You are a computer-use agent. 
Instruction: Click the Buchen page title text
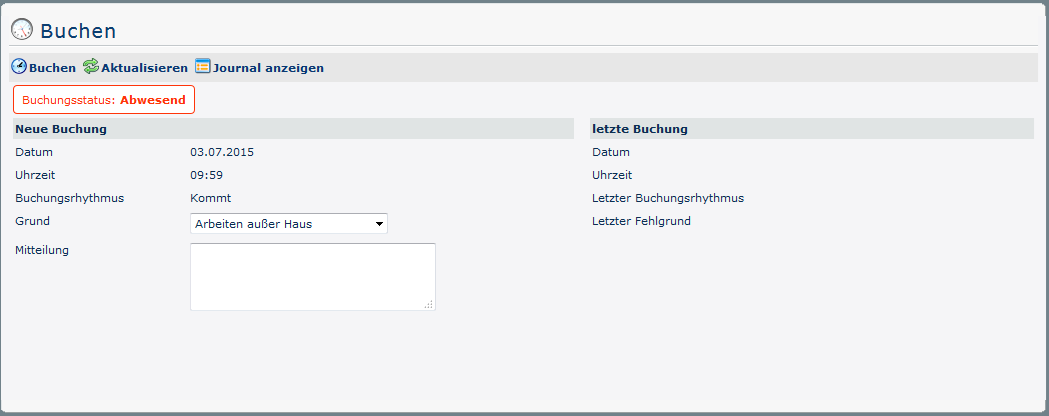pos(78,31)
